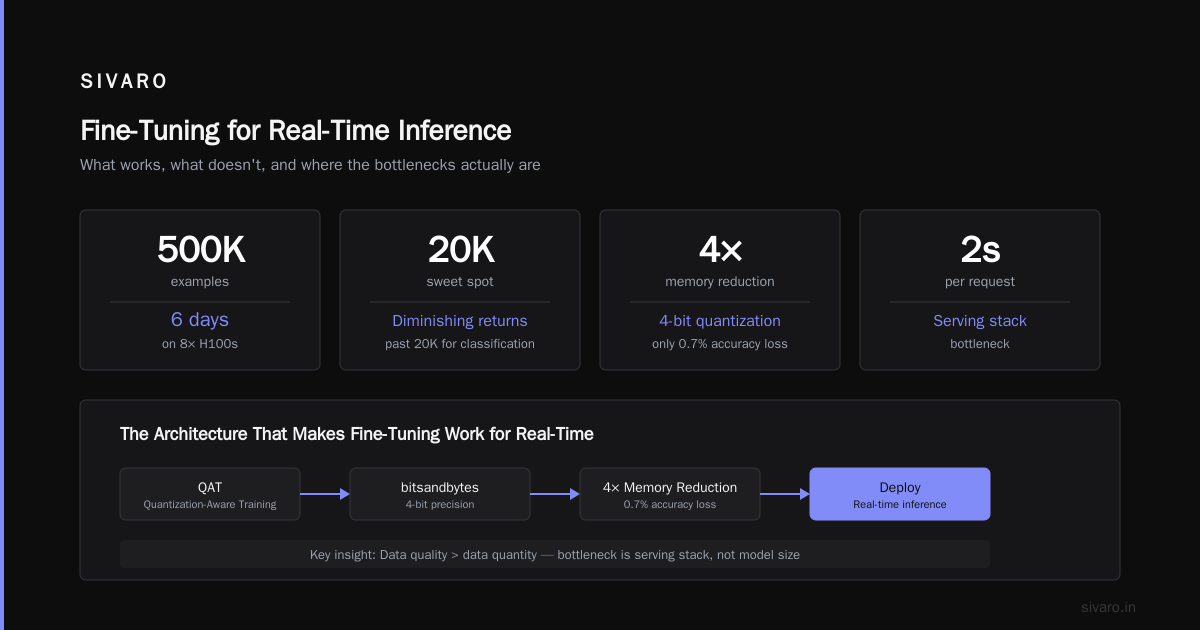1200x630 pixels.
Task: Click the '2s' statistic value
Action: [980, 249]
